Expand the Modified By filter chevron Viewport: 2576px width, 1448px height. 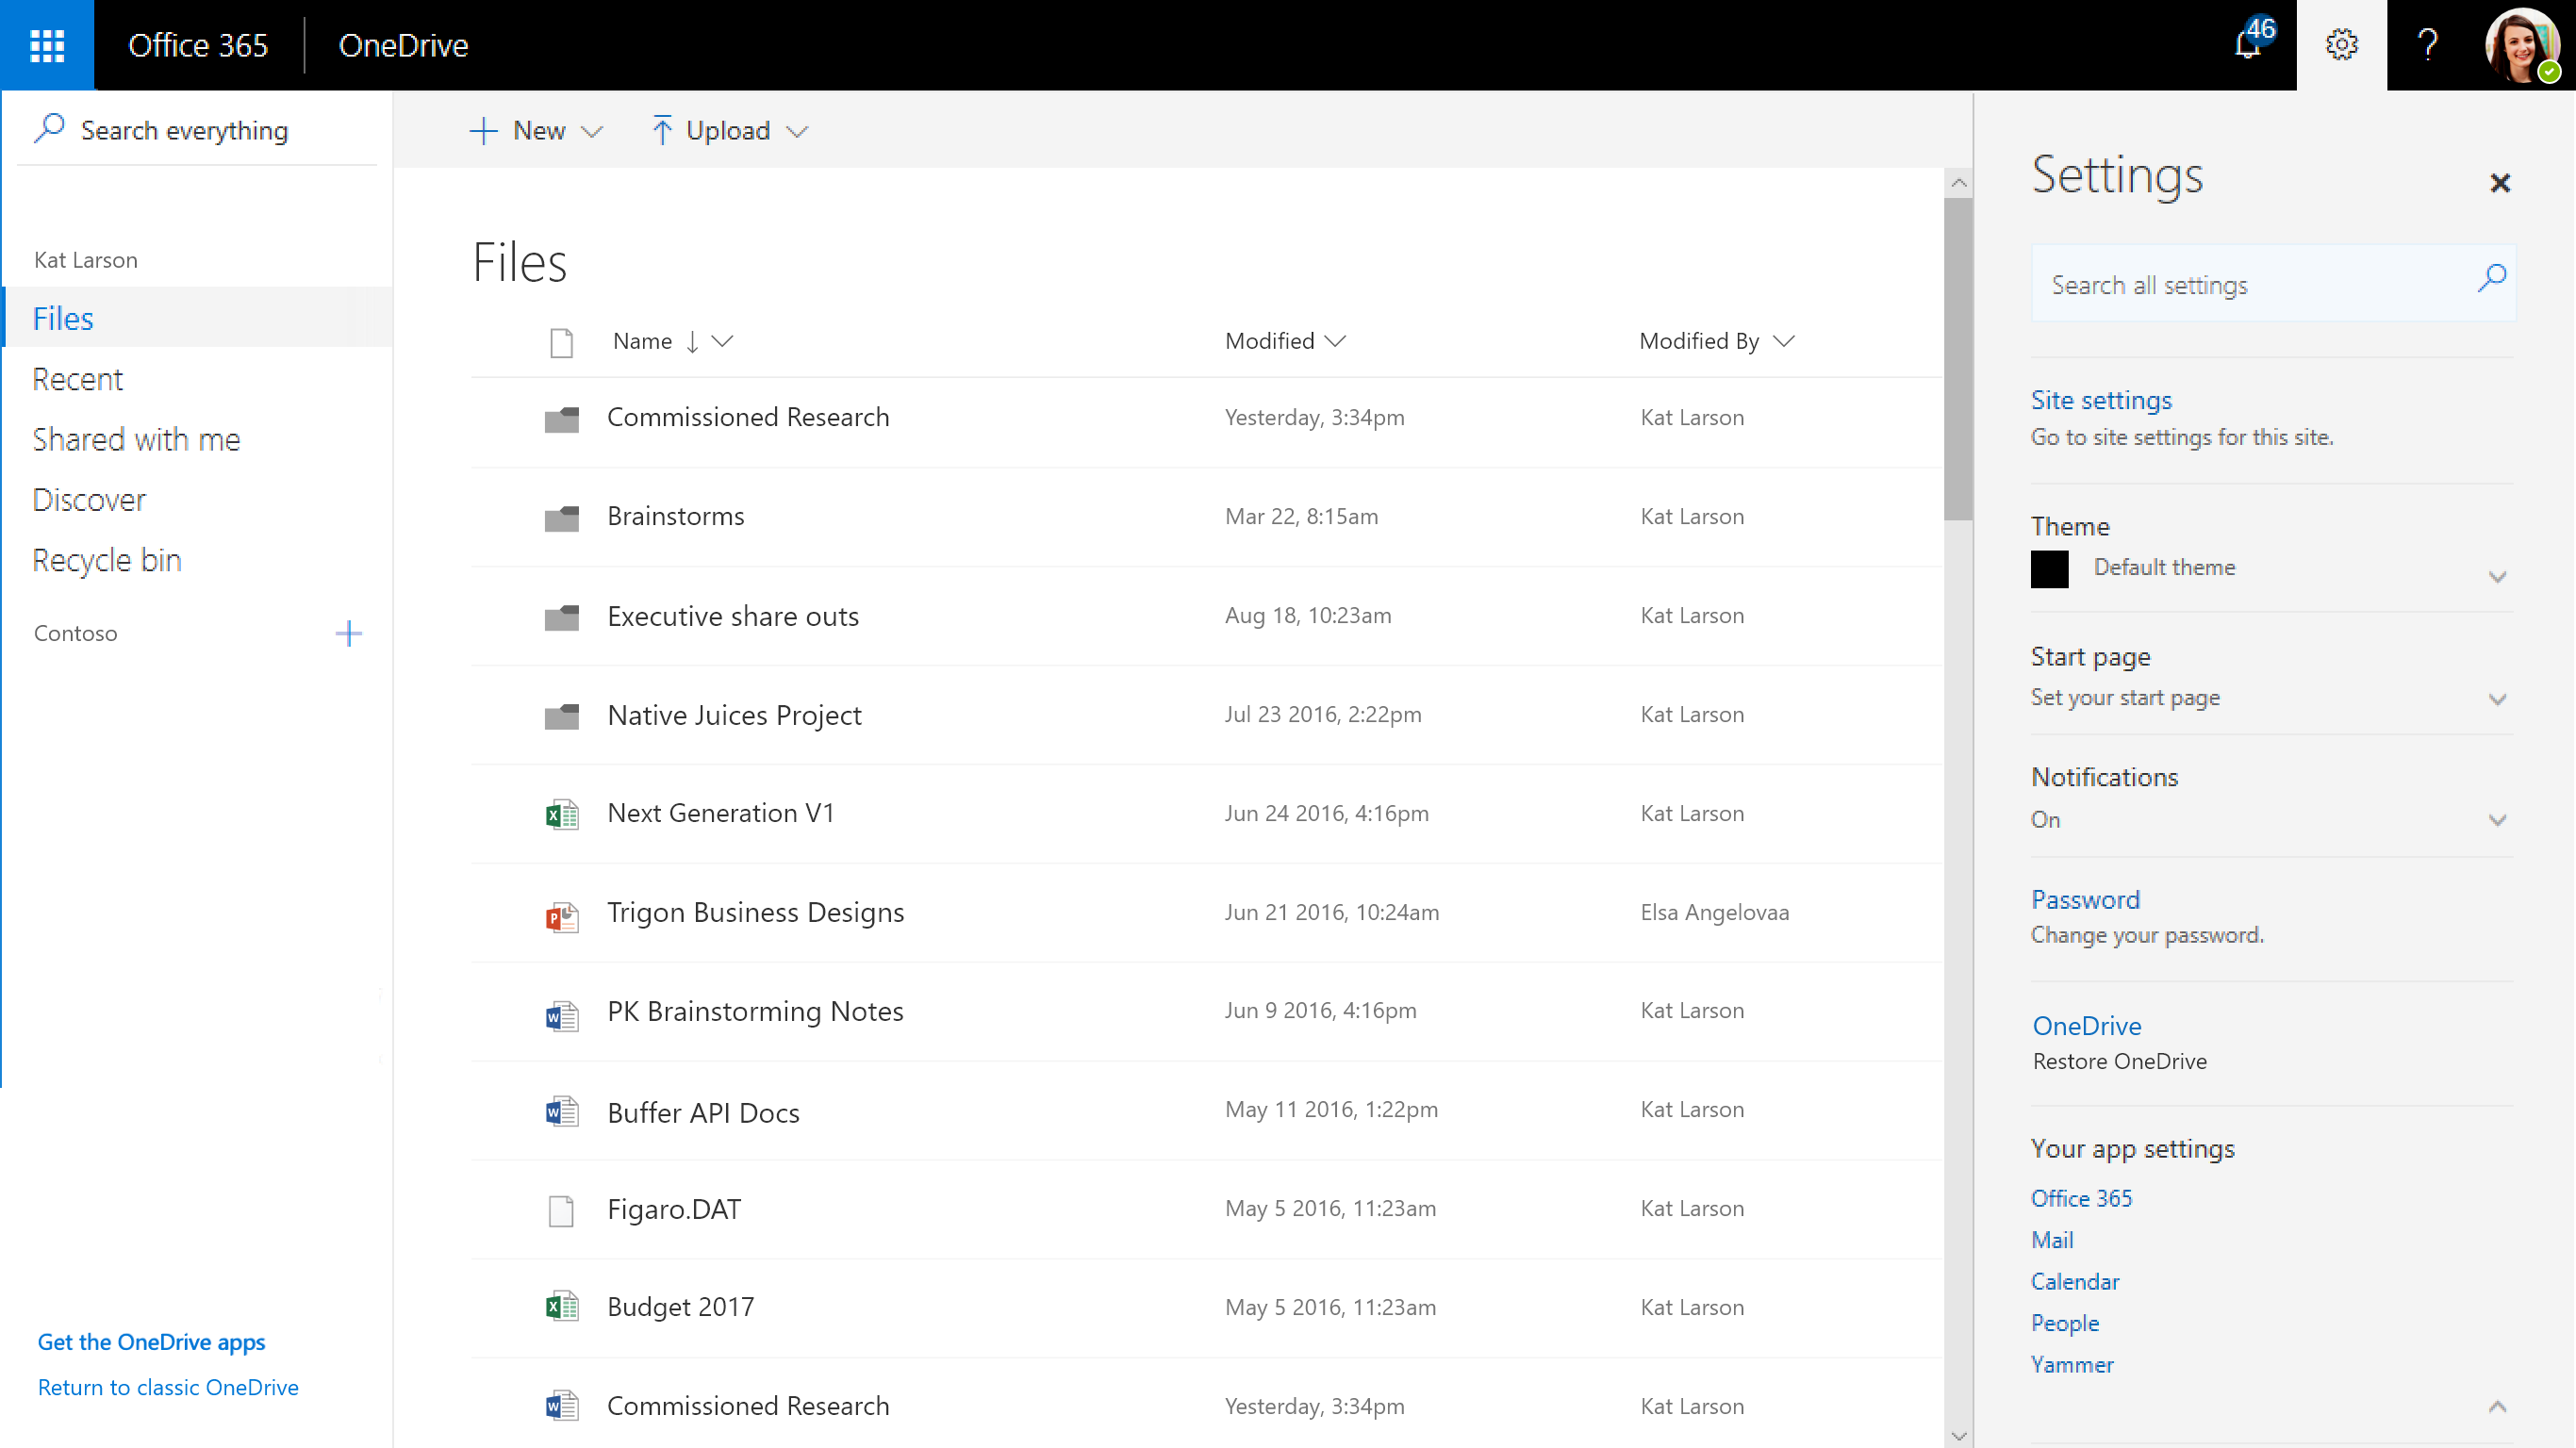pos(1786,341)
